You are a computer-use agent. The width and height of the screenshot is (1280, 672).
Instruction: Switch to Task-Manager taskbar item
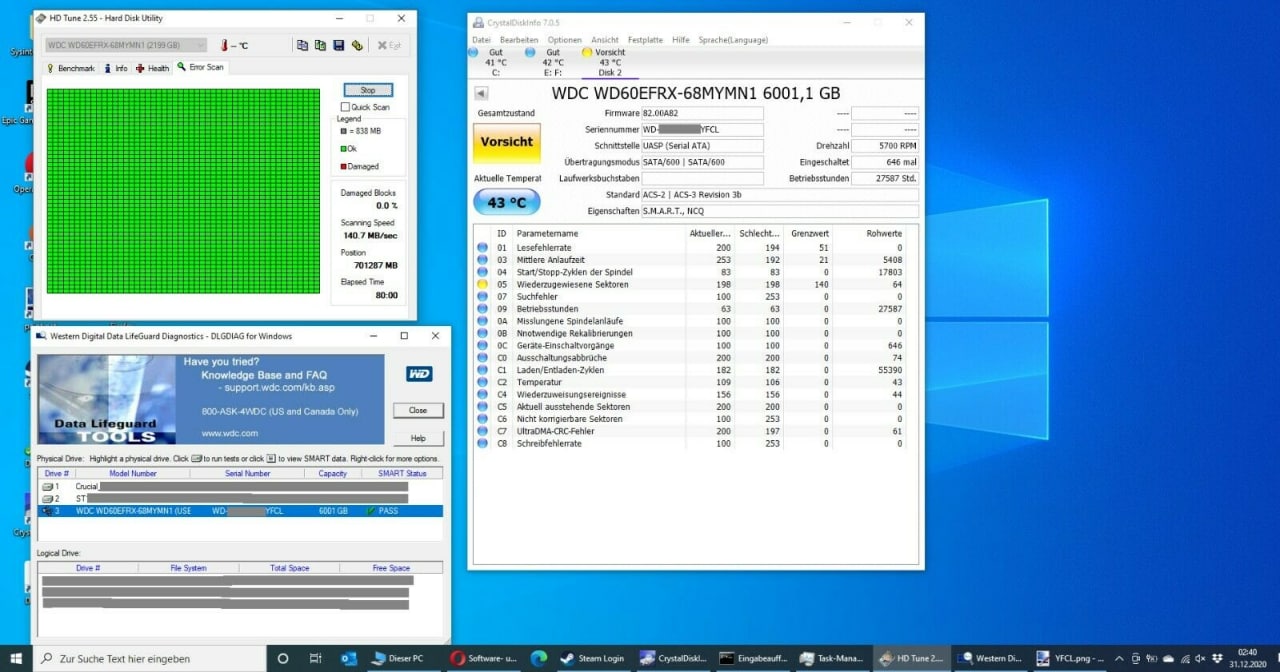tap(832, 658)
